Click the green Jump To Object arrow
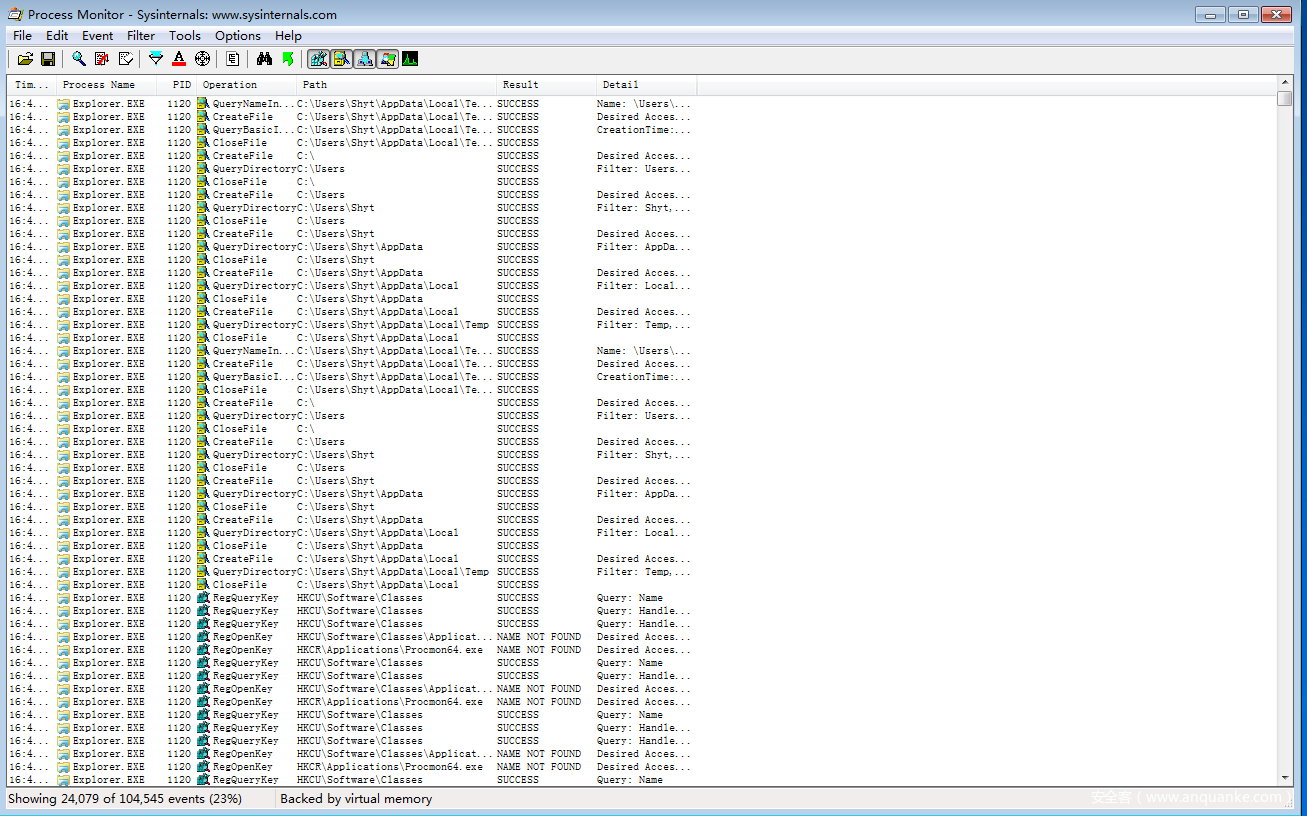The width and height of the screenshot is (1307, 816). click(288, 59)
